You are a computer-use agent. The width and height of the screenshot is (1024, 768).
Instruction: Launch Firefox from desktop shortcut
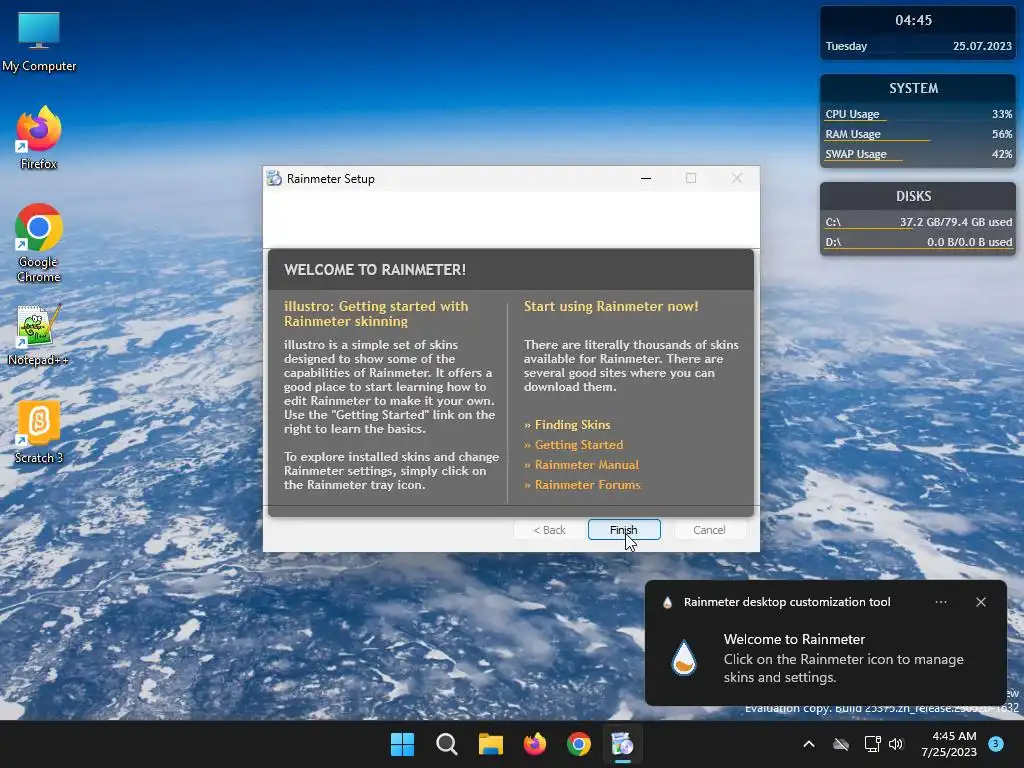coord(39,138)
